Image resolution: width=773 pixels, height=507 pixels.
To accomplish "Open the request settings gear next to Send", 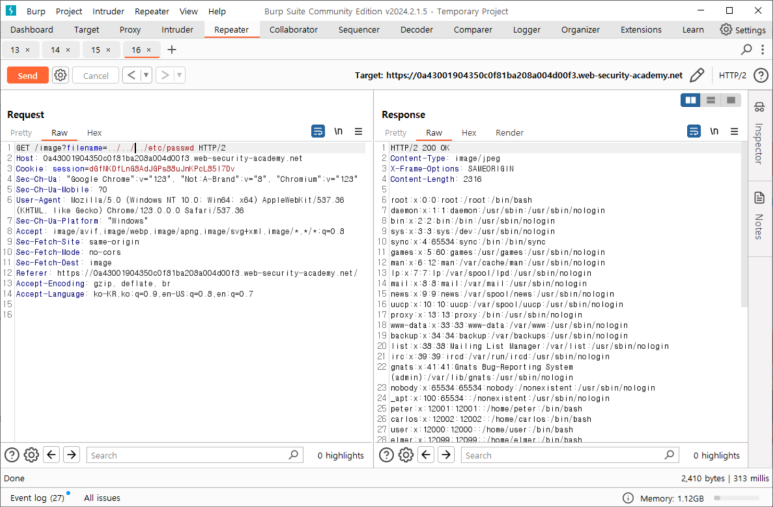I will click(60, 75).
